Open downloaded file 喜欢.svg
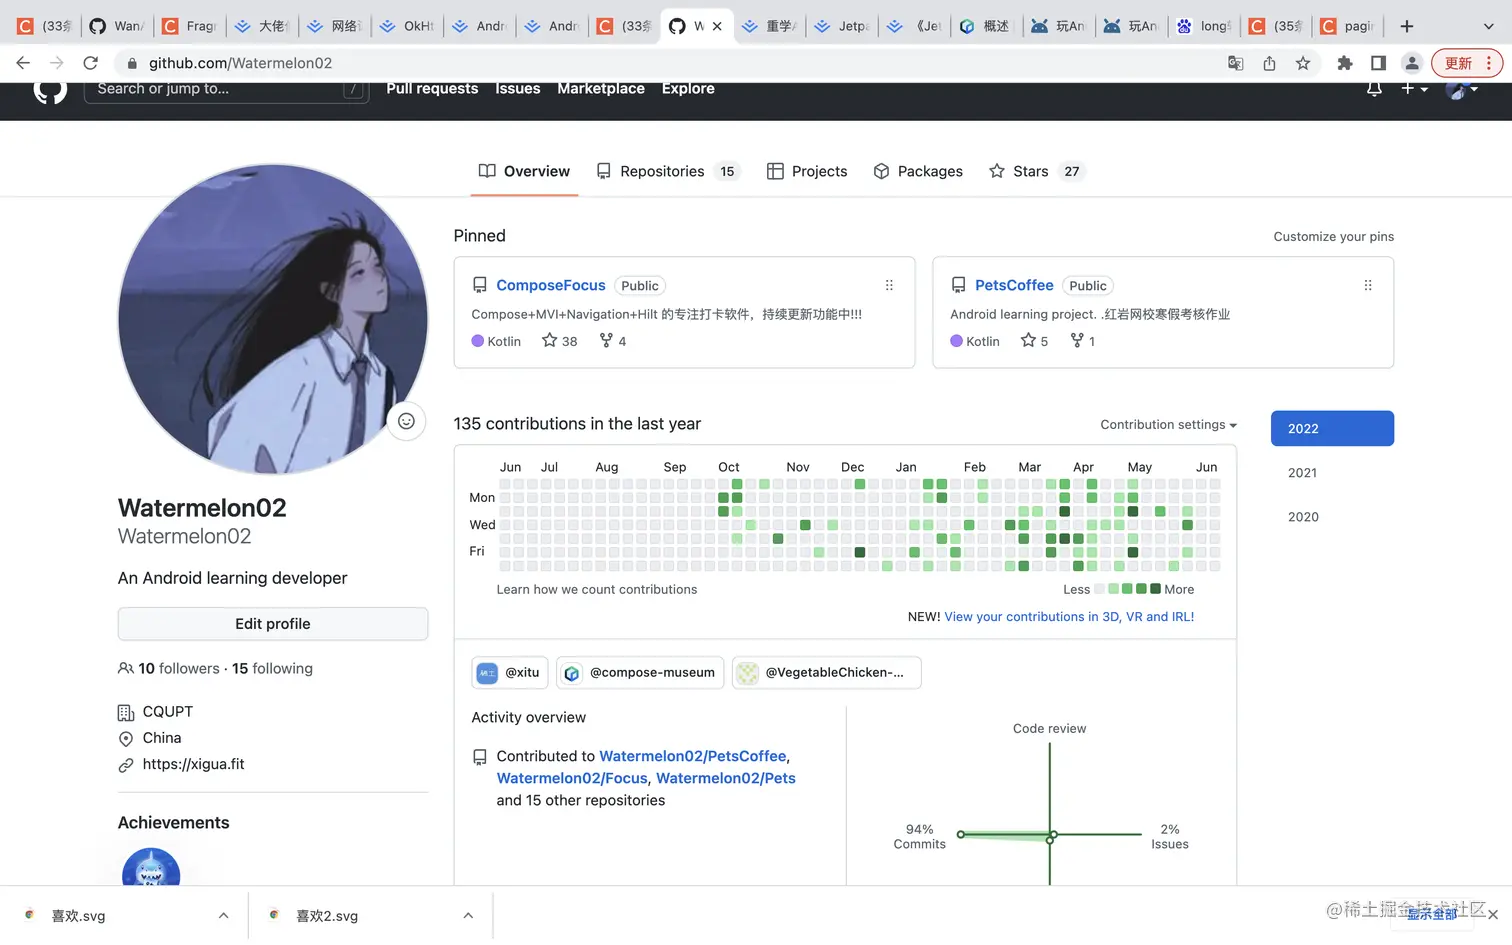1512x945 pixels. tap(78, 916)
